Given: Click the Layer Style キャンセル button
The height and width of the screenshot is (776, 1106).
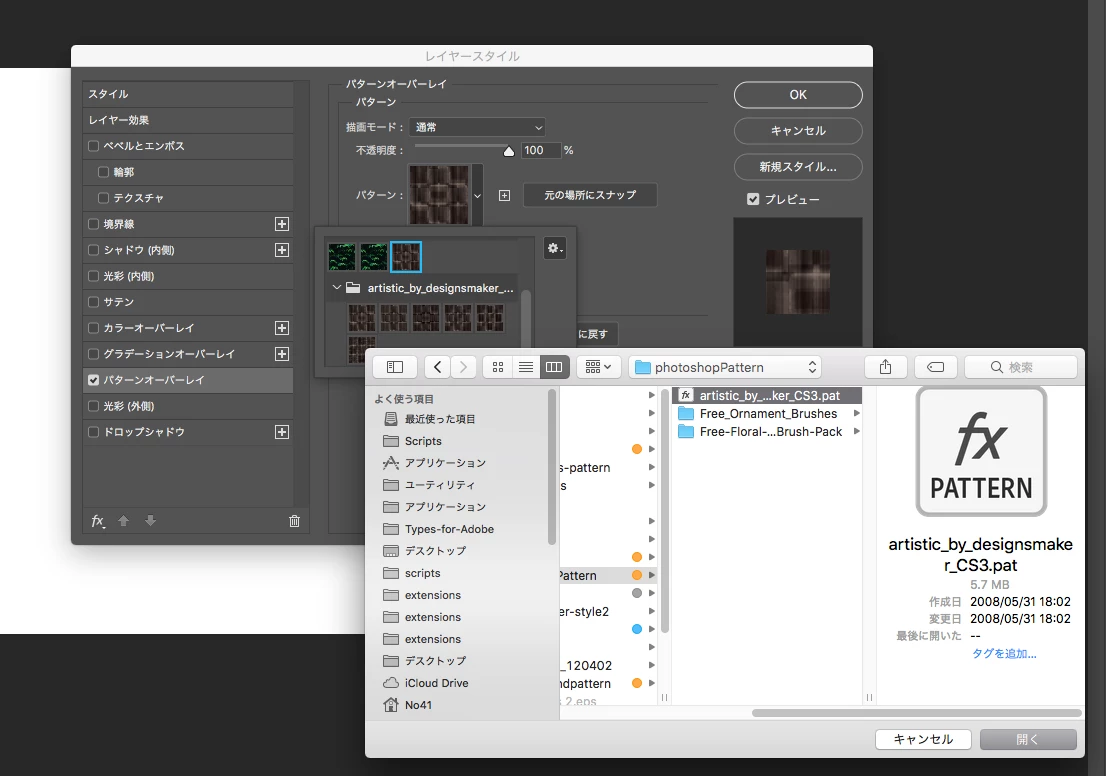Looking at the screenshot, I should click(x=798, y=131).
